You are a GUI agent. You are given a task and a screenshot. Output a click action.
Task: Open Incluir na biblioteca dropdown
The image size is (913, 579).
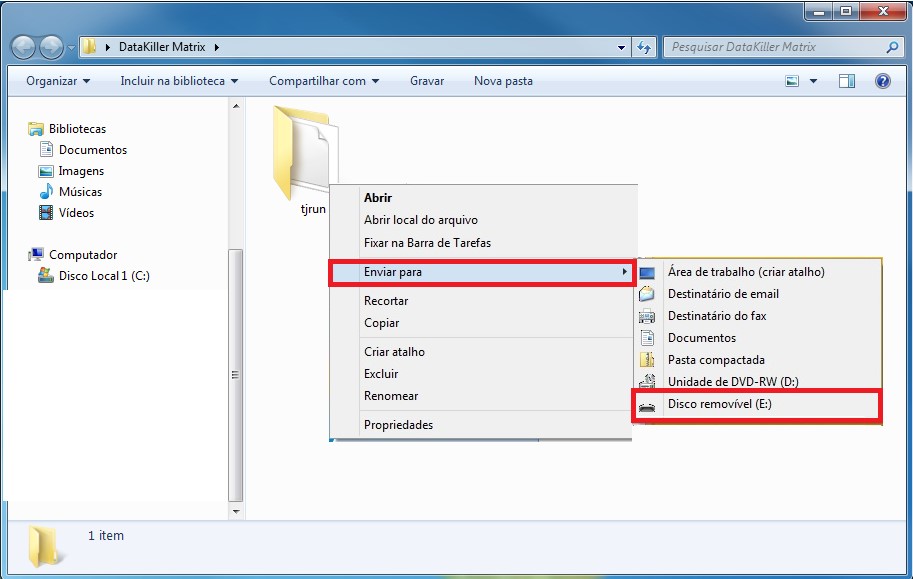click(x=179, y=81)
